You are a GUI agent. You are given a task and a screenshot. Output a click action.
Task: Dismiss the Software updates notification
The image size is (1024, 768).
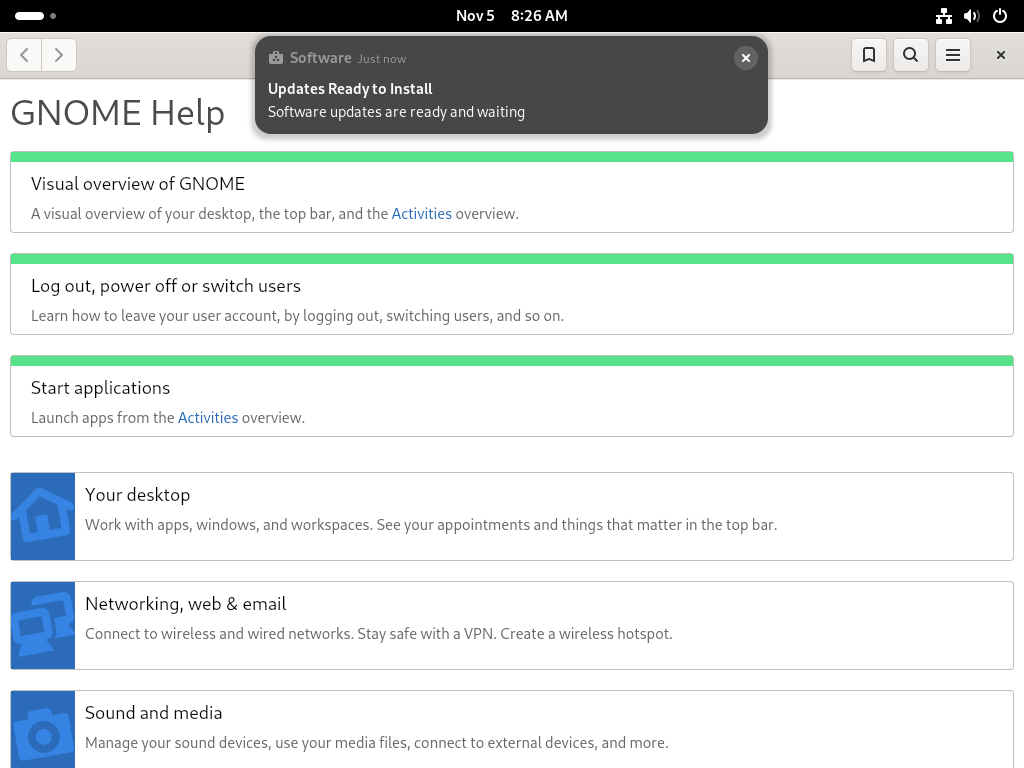(x=745, y=58)
